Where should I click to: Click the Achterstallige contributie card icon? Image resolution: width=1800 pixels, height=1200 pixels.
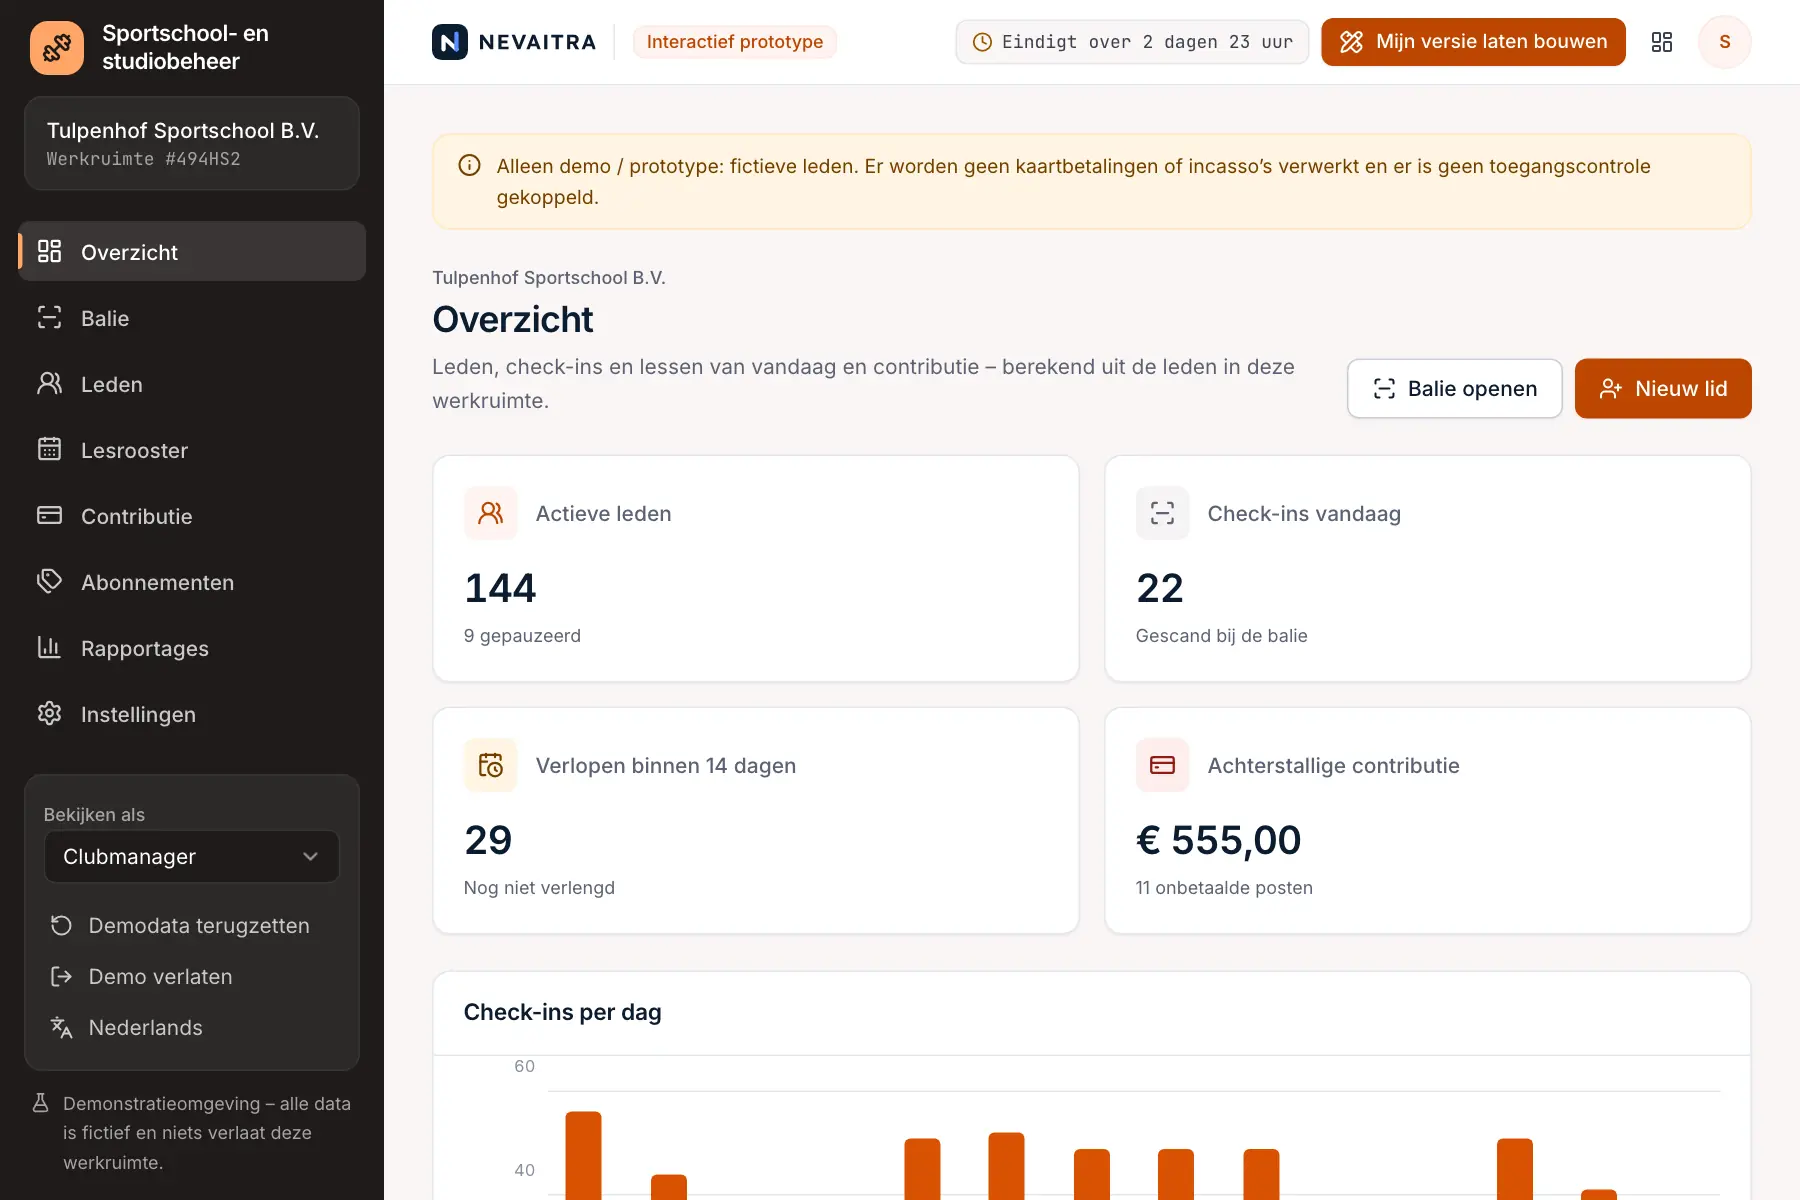point(1162,765)
